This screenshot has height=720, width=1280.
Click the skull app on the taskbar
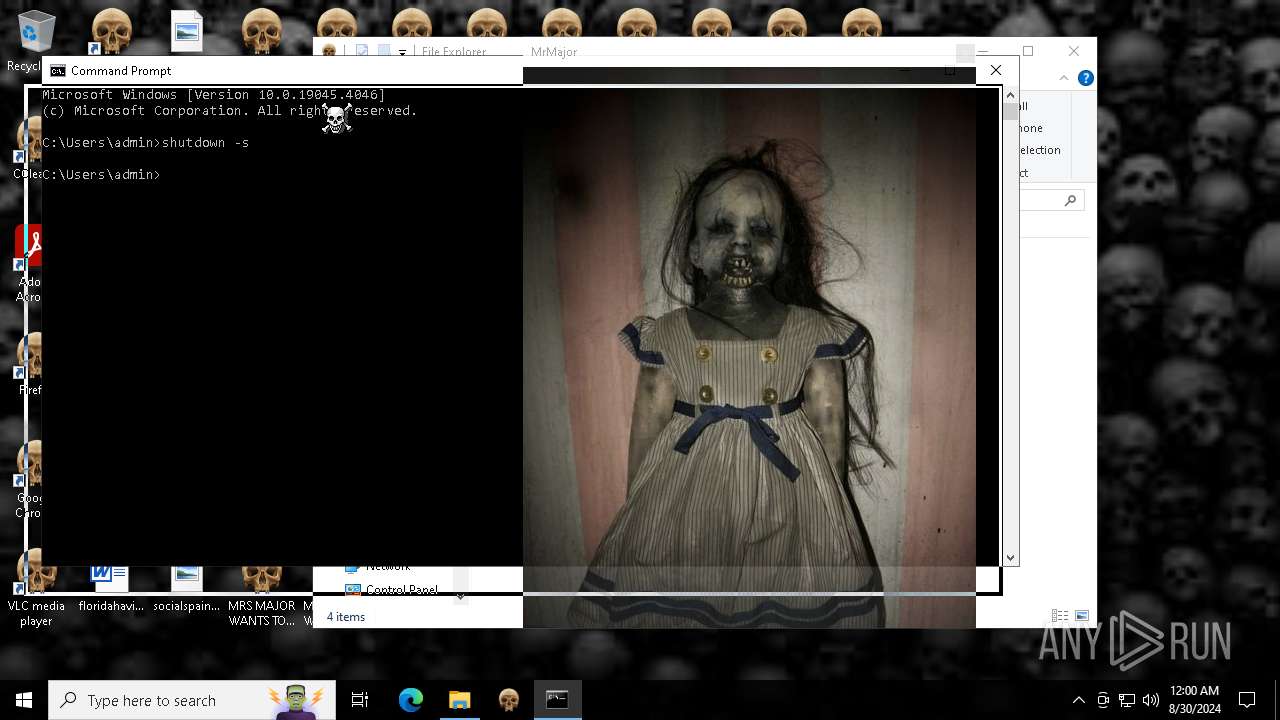pyautogui.click(x=508, y=700)
